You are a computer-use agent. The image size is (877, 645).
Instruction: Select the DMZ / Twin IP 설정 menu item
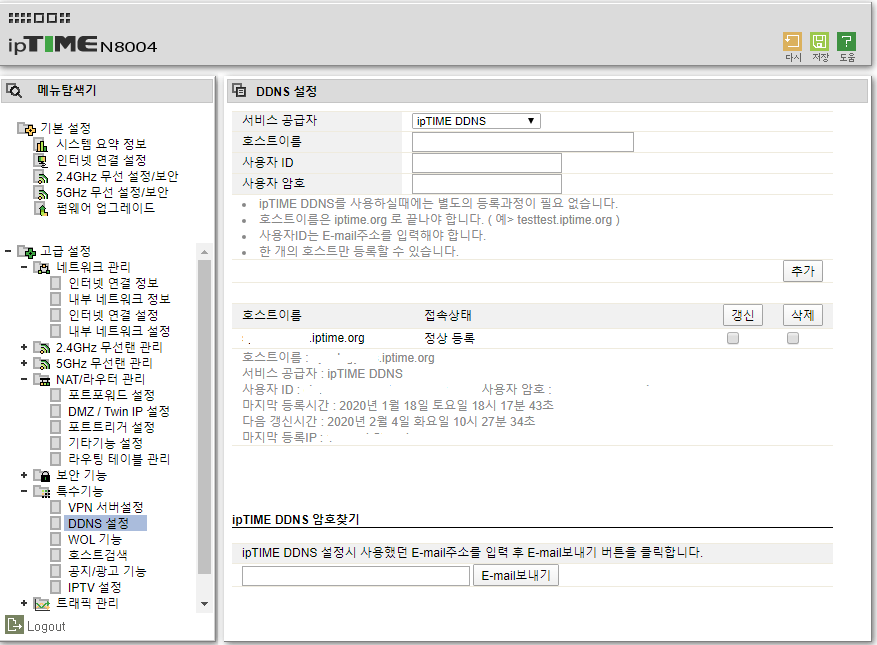pos(119,412)
